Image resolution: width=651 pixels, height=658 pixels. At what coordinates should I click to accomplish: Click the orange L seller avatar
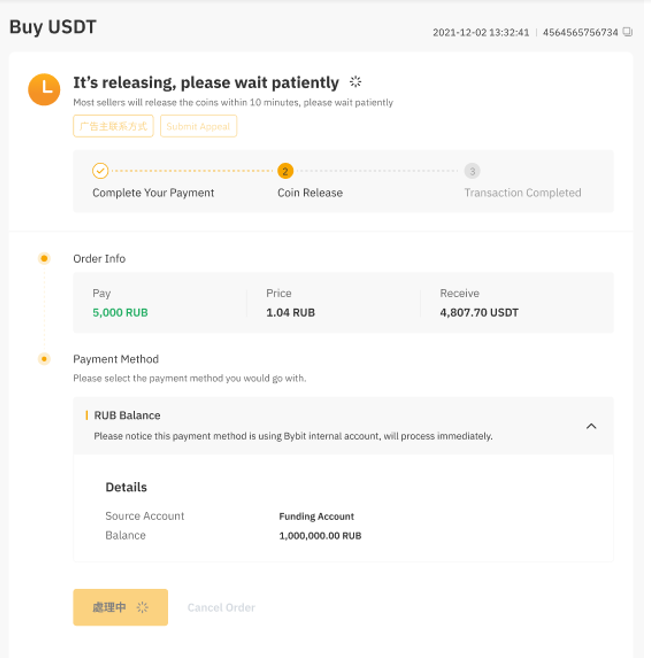coord(44,89)
